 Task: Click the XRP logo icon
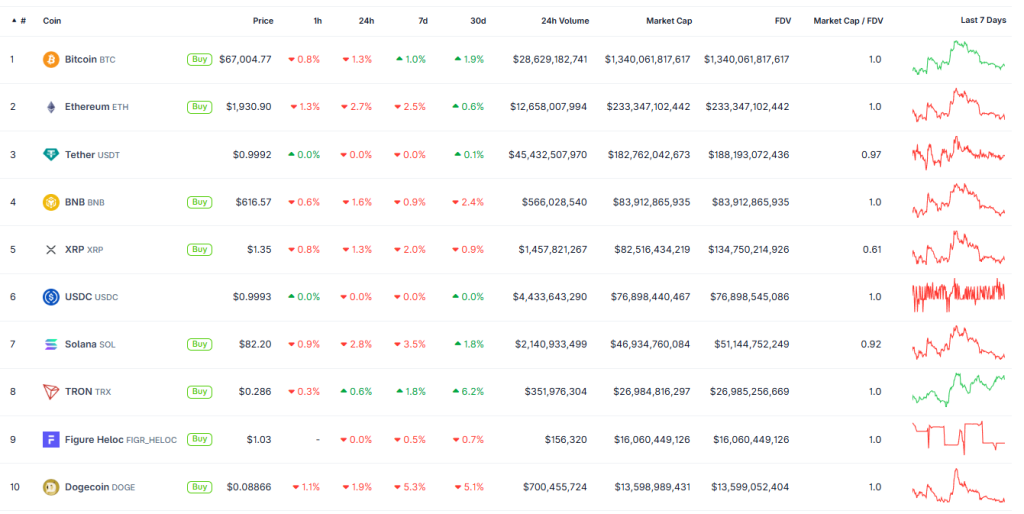[x=51, y=250]
